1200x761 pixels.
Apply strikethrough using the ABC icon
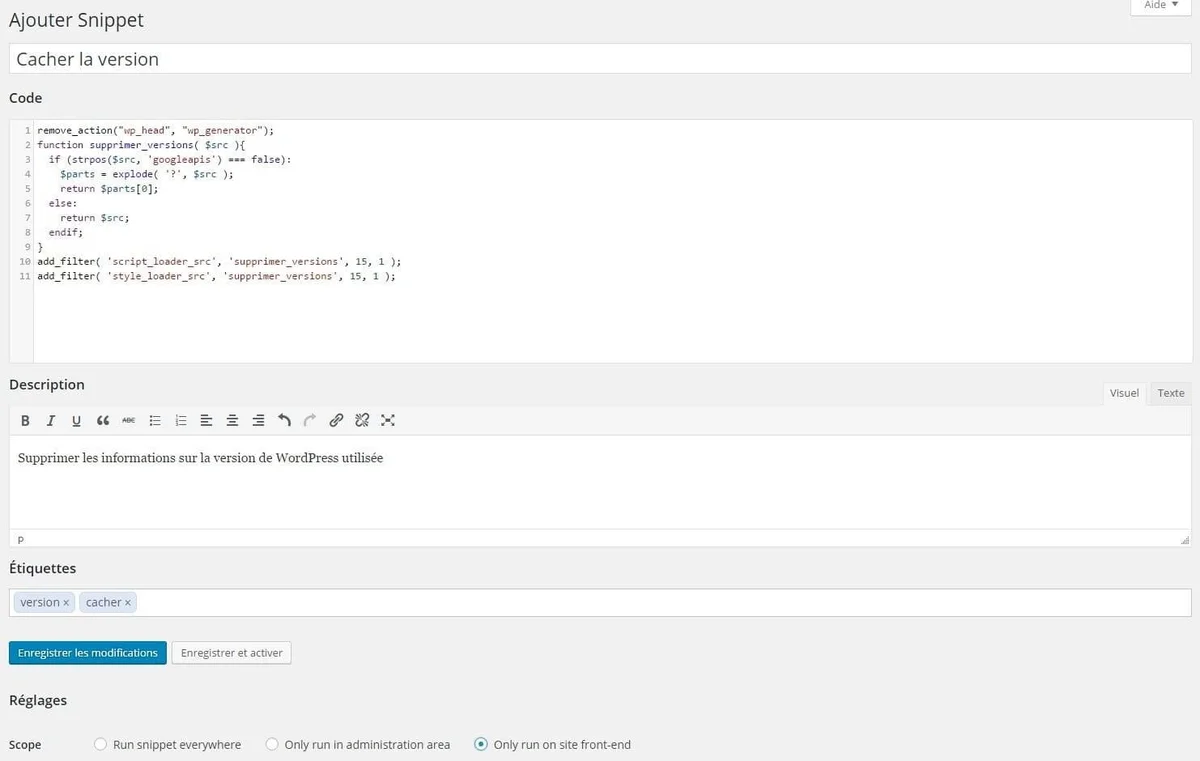(129, 421)
